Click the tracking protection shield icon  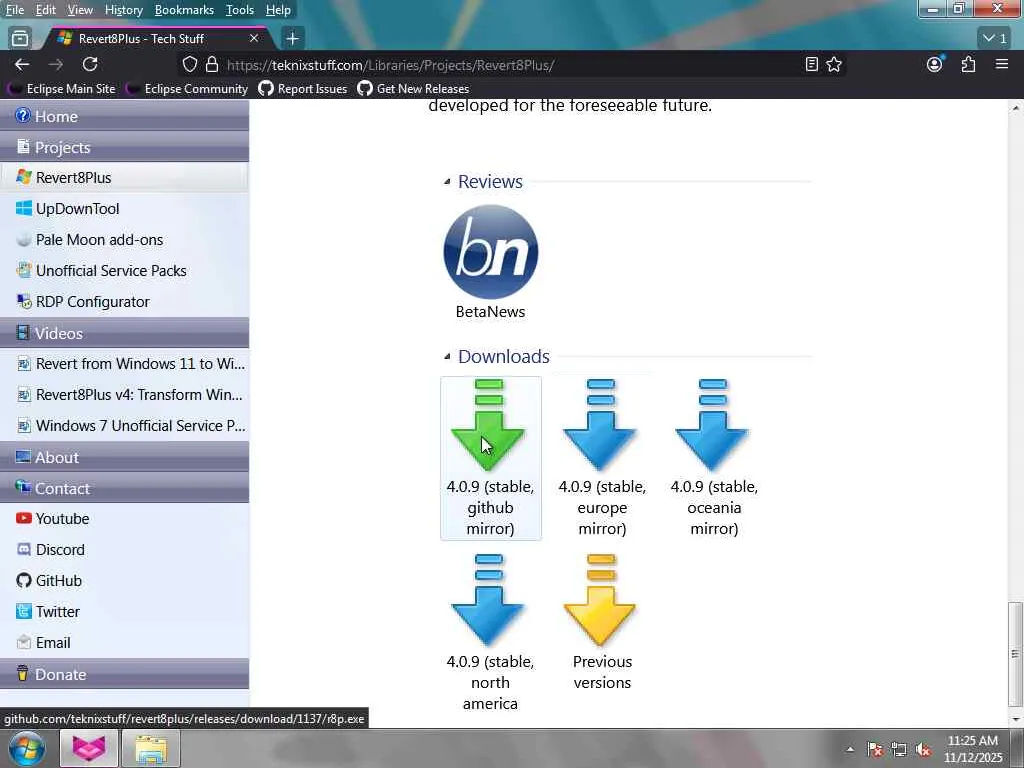(189, 65)
